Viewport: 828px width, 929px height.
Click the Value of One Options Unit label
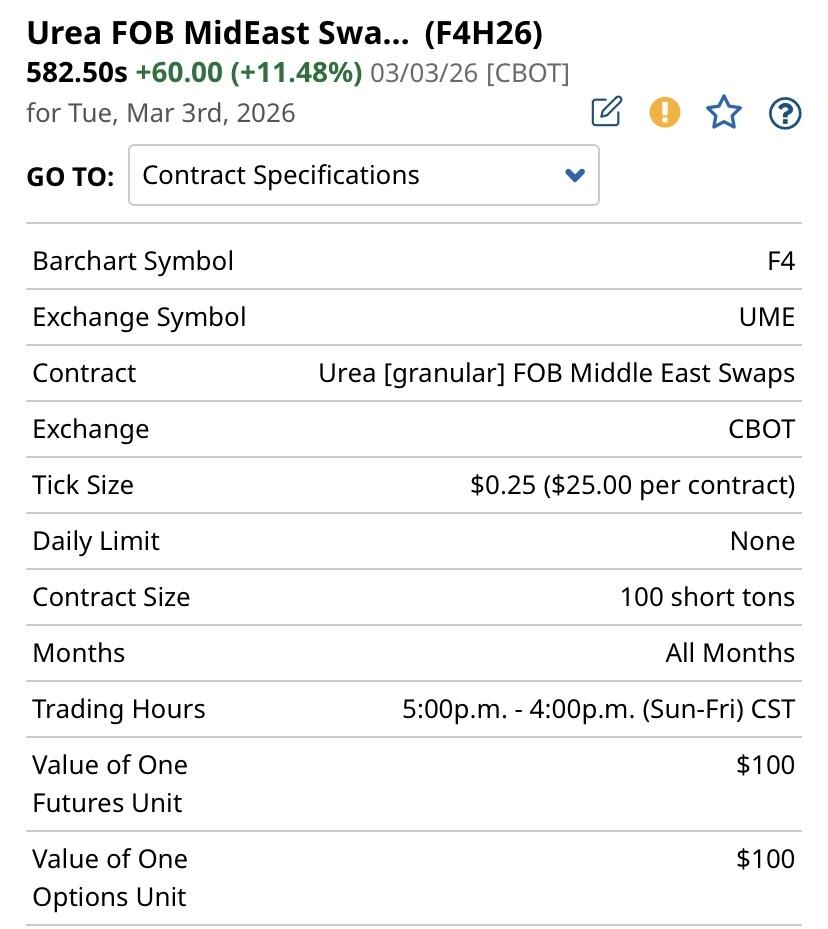pyautogui.click(x=110, y=877)
